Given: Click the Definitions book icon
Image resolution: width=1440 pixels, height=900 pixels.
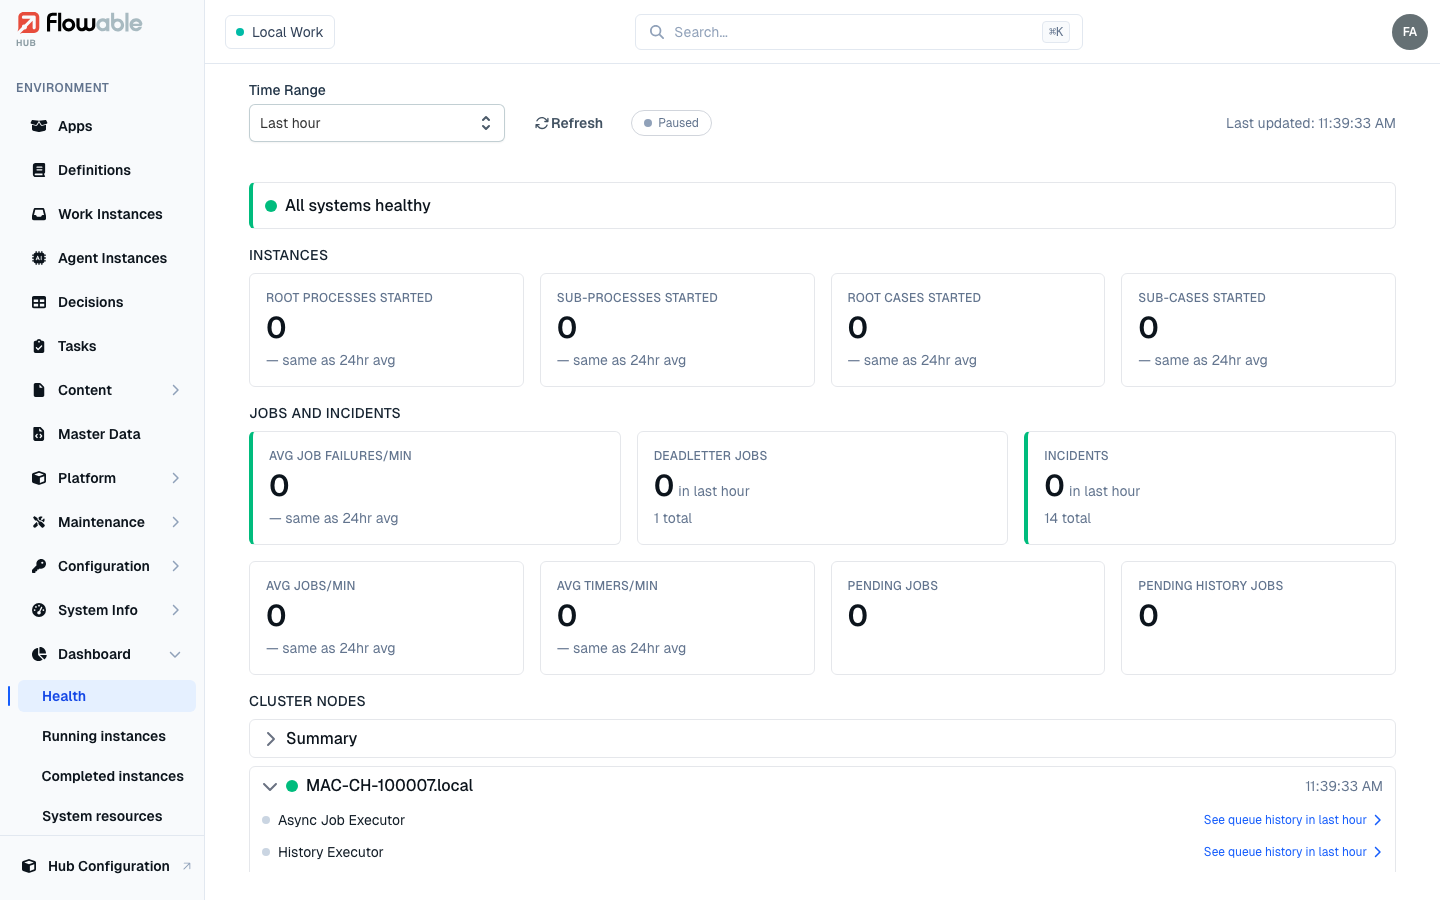Looking at the screenshot, I should pyautogui.click(x=39, y=170).
